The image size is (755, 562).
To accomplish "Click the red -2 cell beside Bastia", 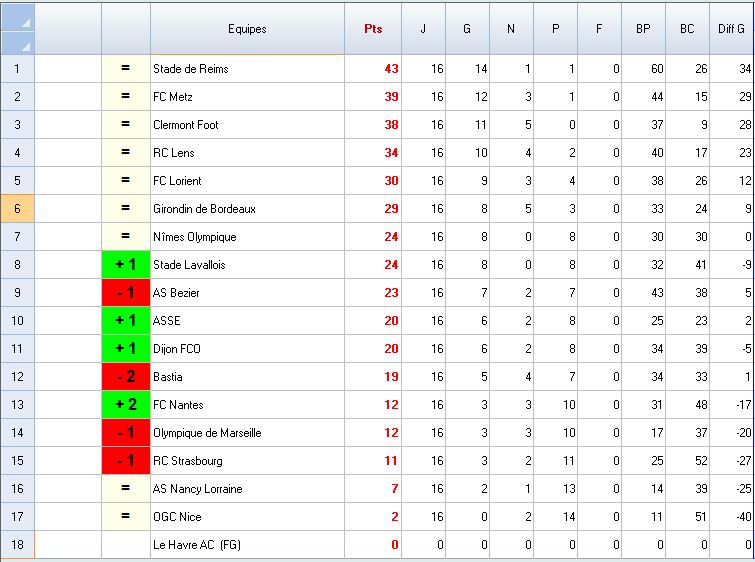I will (x=126, y=377).
